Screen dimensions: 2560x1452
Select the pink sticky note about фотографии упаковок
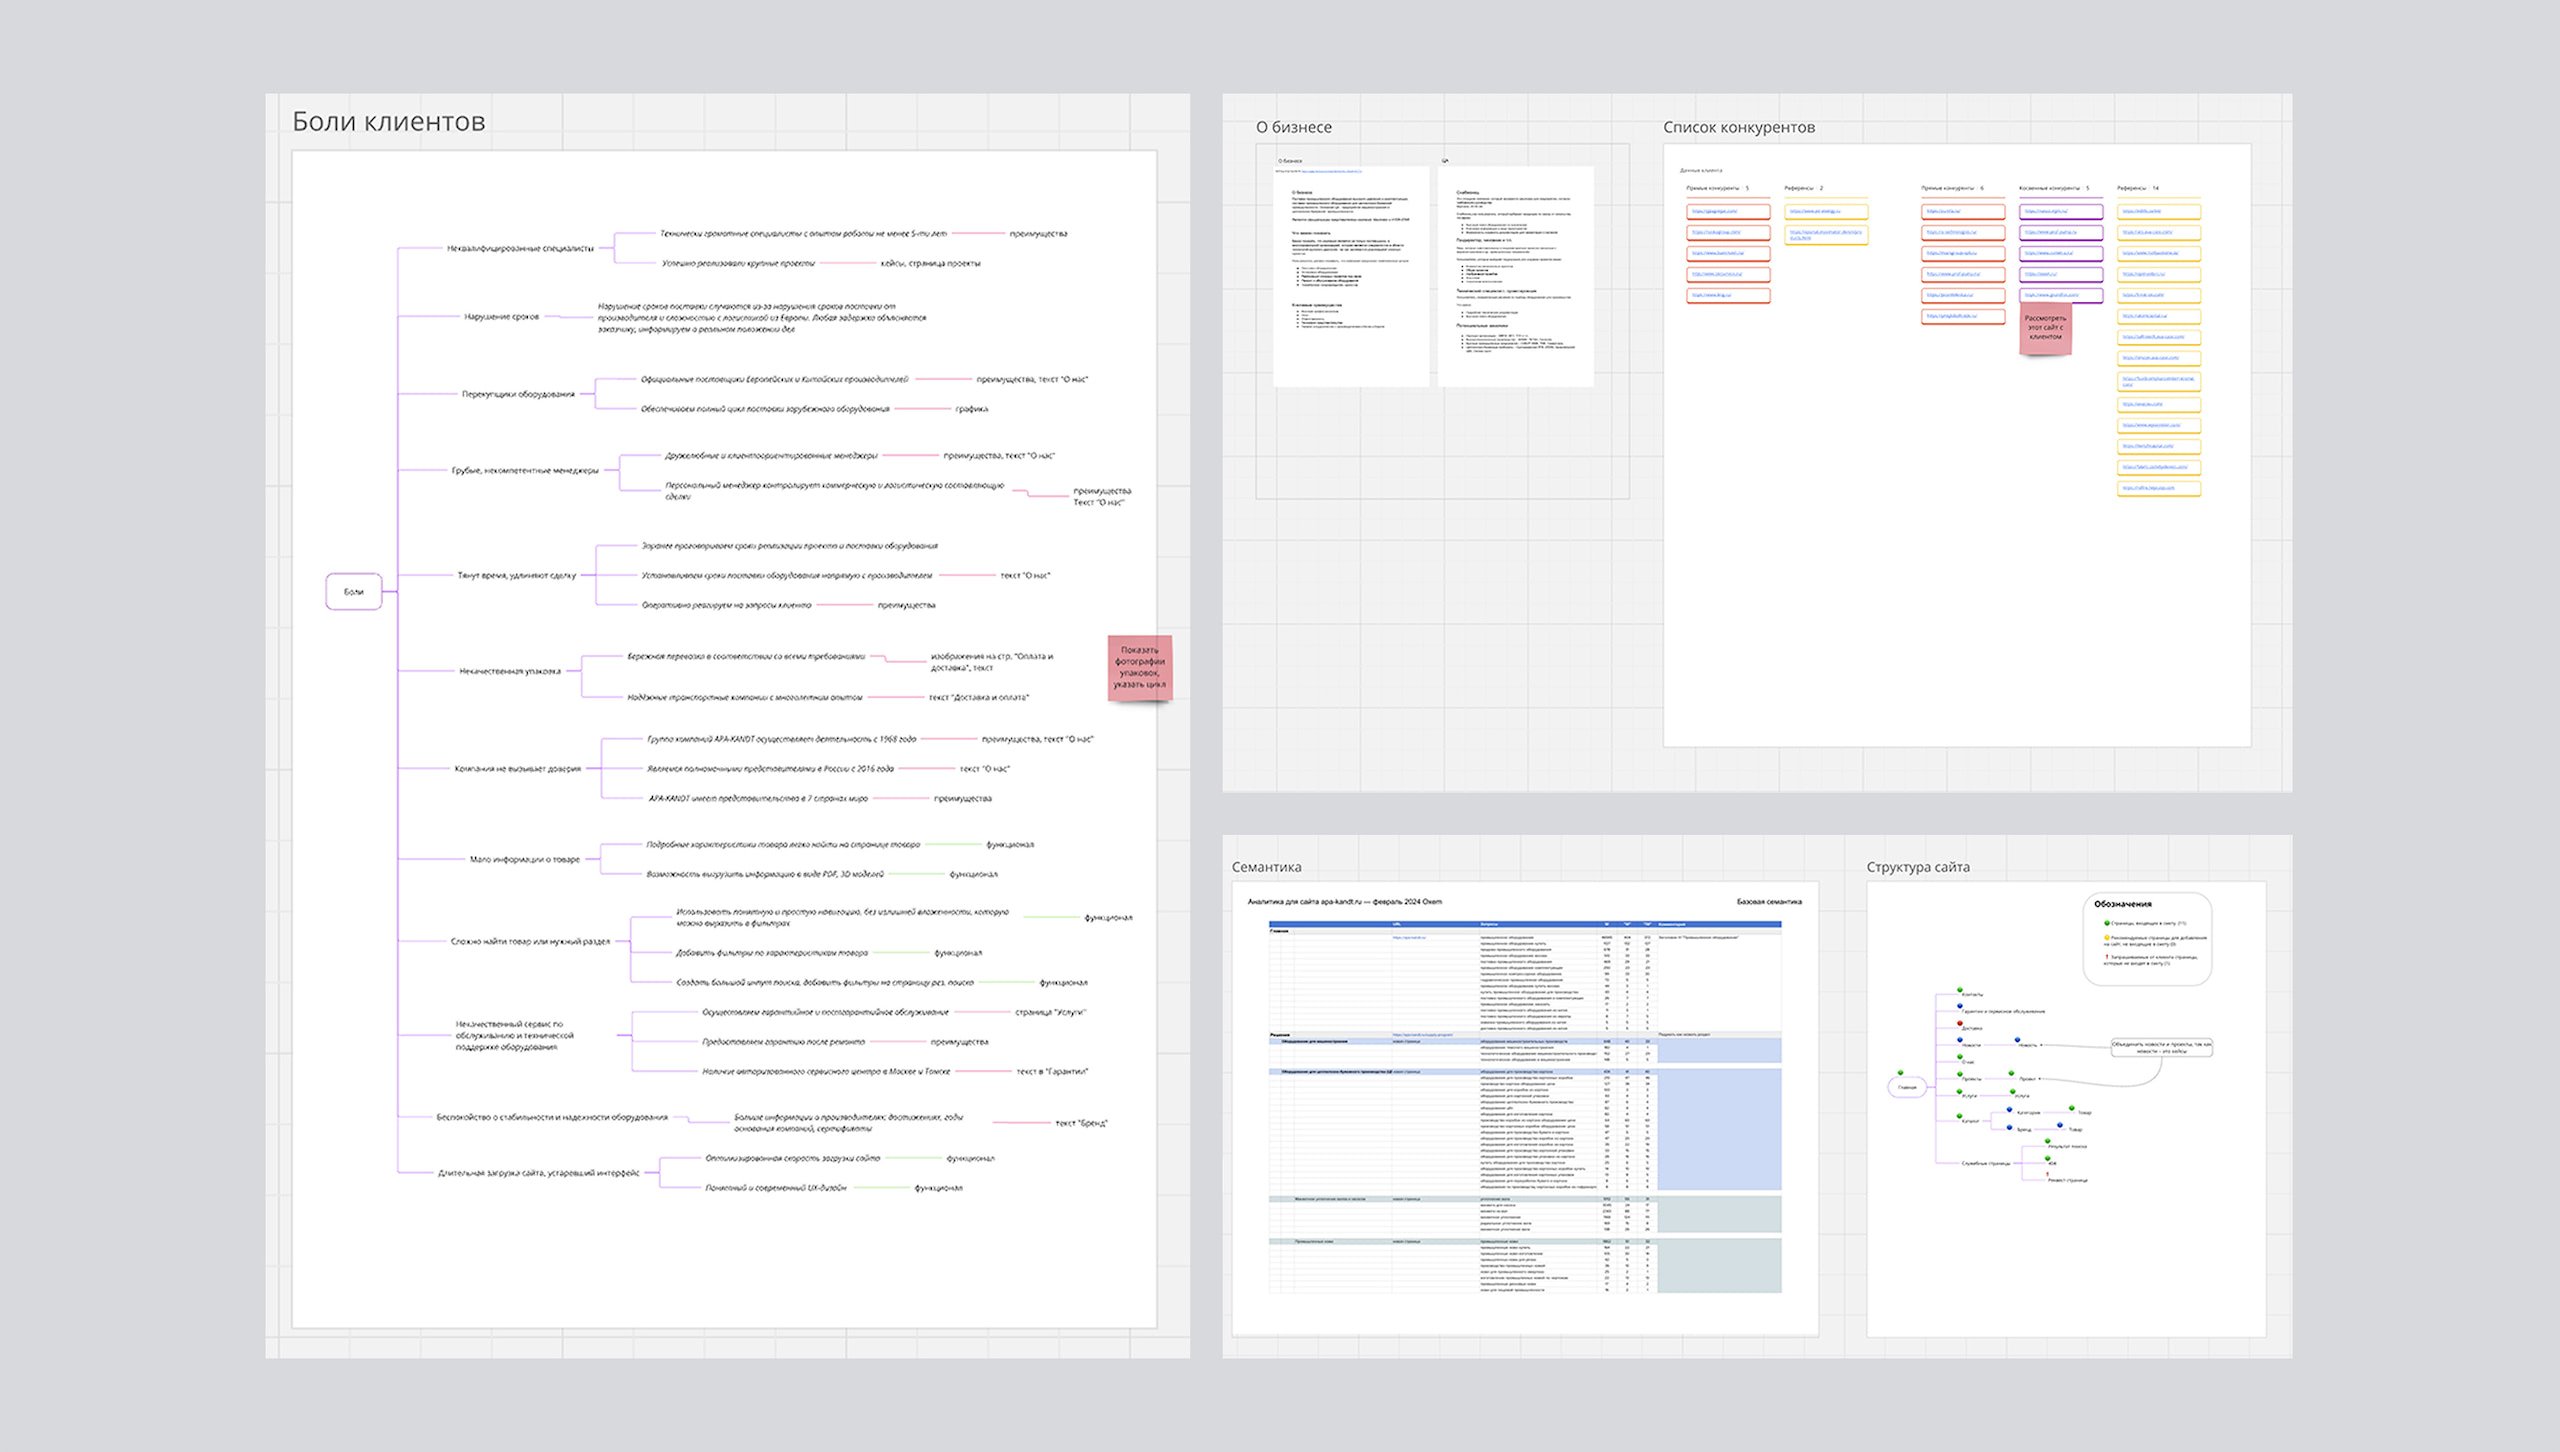click(1139, 667)
